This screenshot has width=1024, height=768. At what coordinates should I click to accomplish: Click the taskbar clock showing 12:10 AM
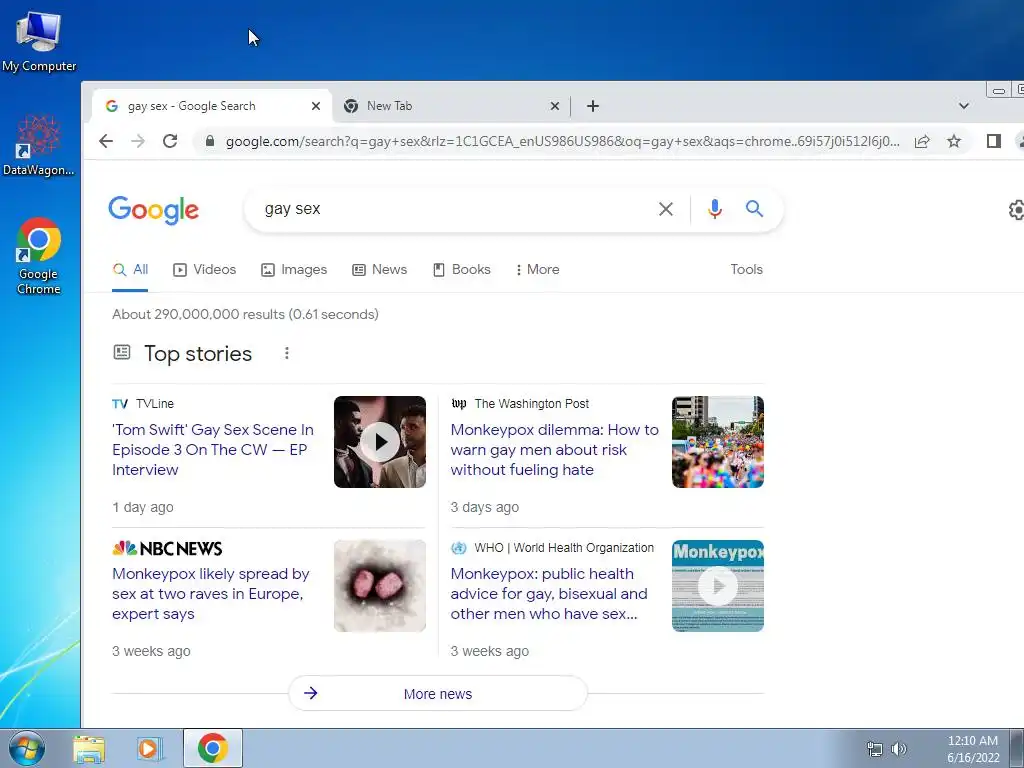[972, 749]
